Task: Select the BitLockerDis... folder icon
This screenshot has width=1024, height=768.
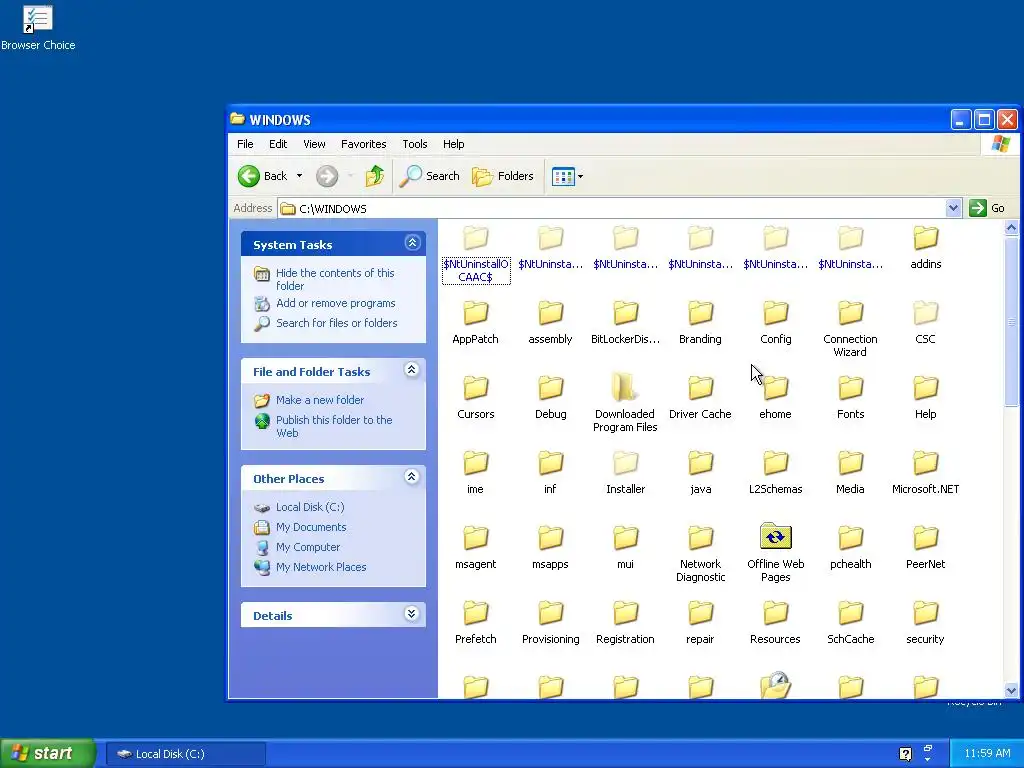Action: [x=626, y=313]
